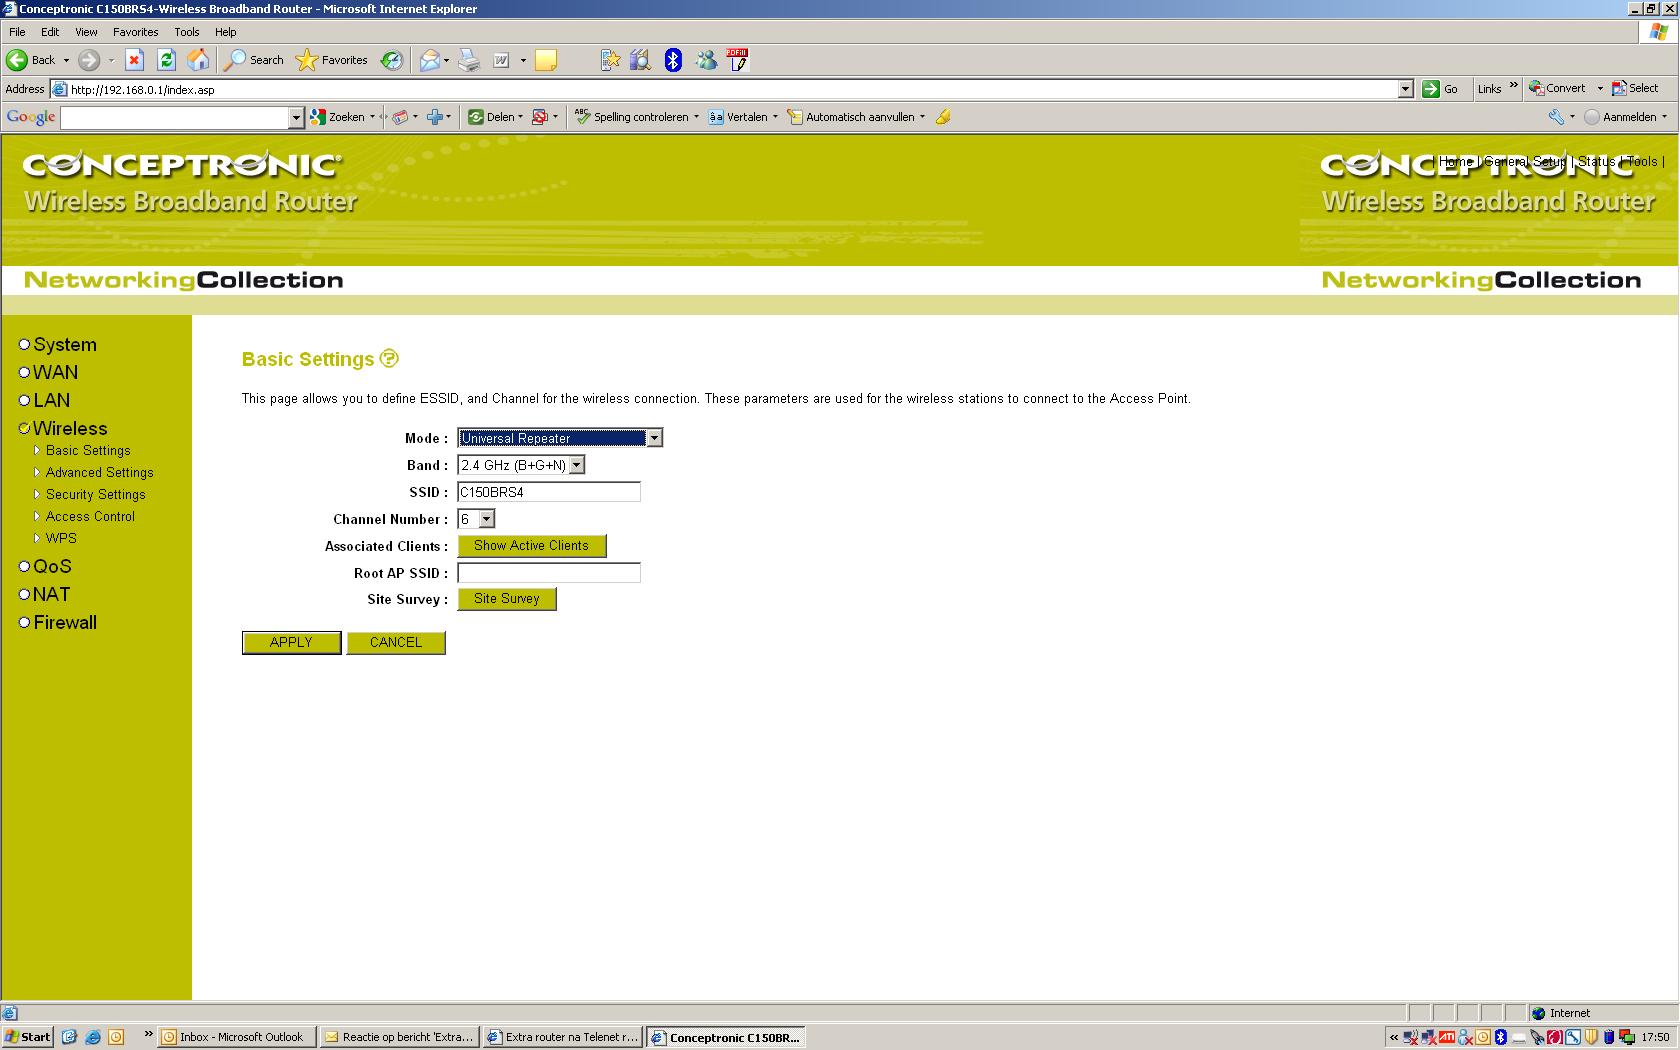Click the Google toolbar plus icon
The image size is (1680, 1050).
[434, 117]
